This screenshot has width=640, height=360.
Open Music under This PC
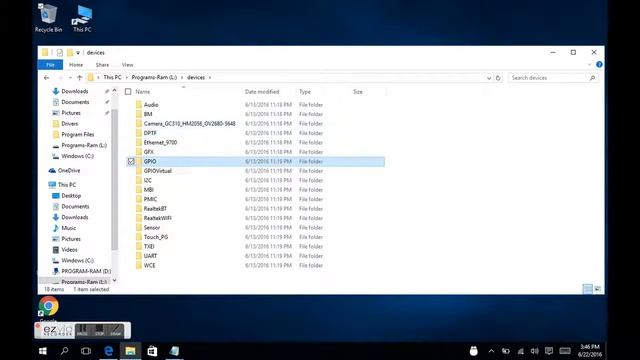coord(69,228)
